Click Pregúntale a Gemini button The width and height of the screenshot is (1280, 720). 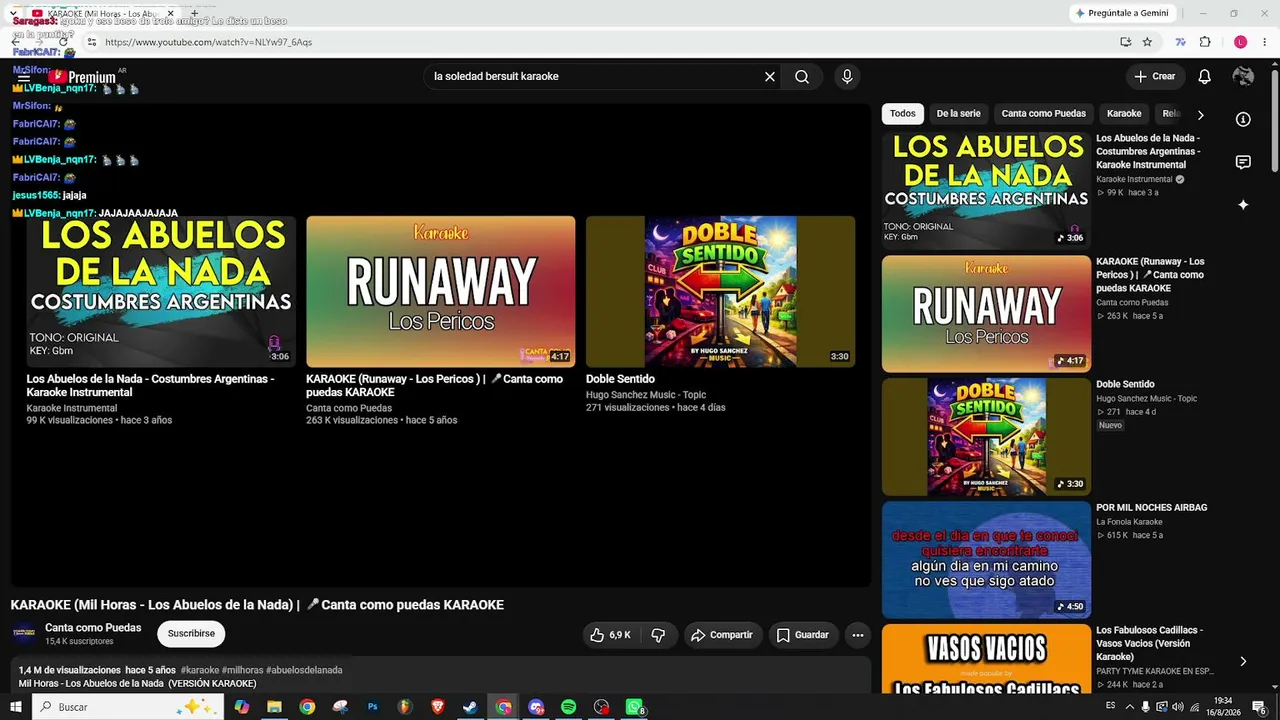pos(1121,13)
